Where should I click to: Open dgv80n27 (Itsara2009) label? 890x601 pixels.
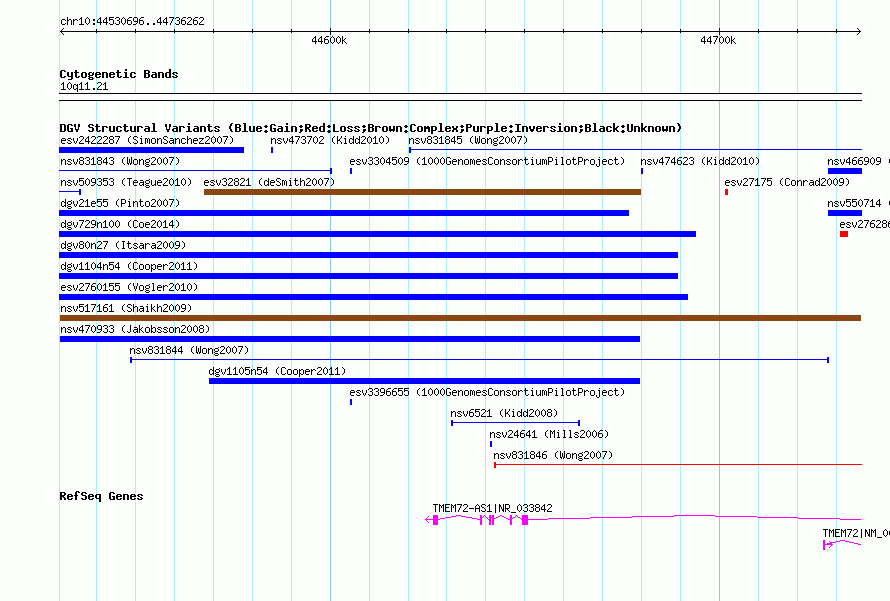[123, 245]
